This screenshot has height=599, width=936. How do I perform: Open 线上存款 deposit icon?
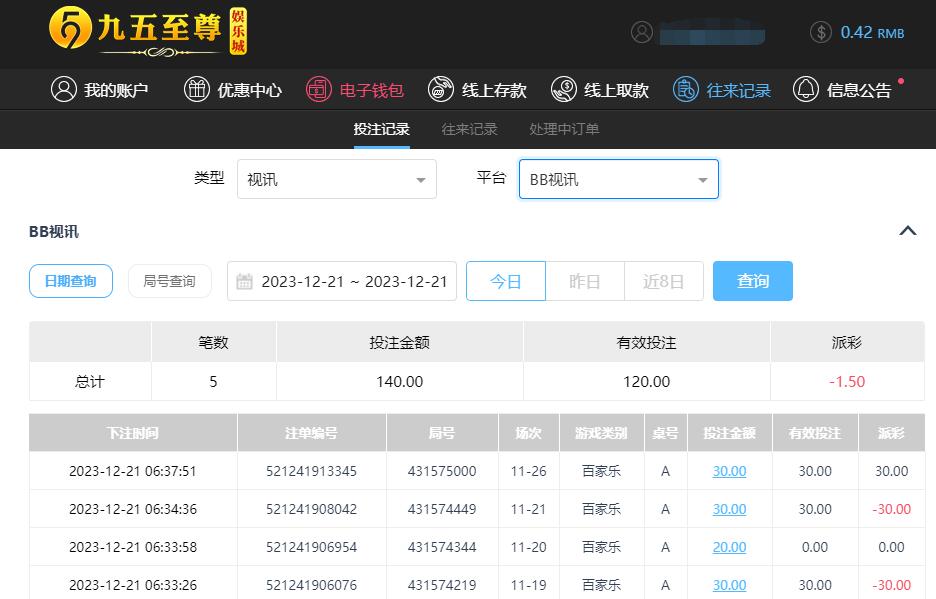(441, 90)
